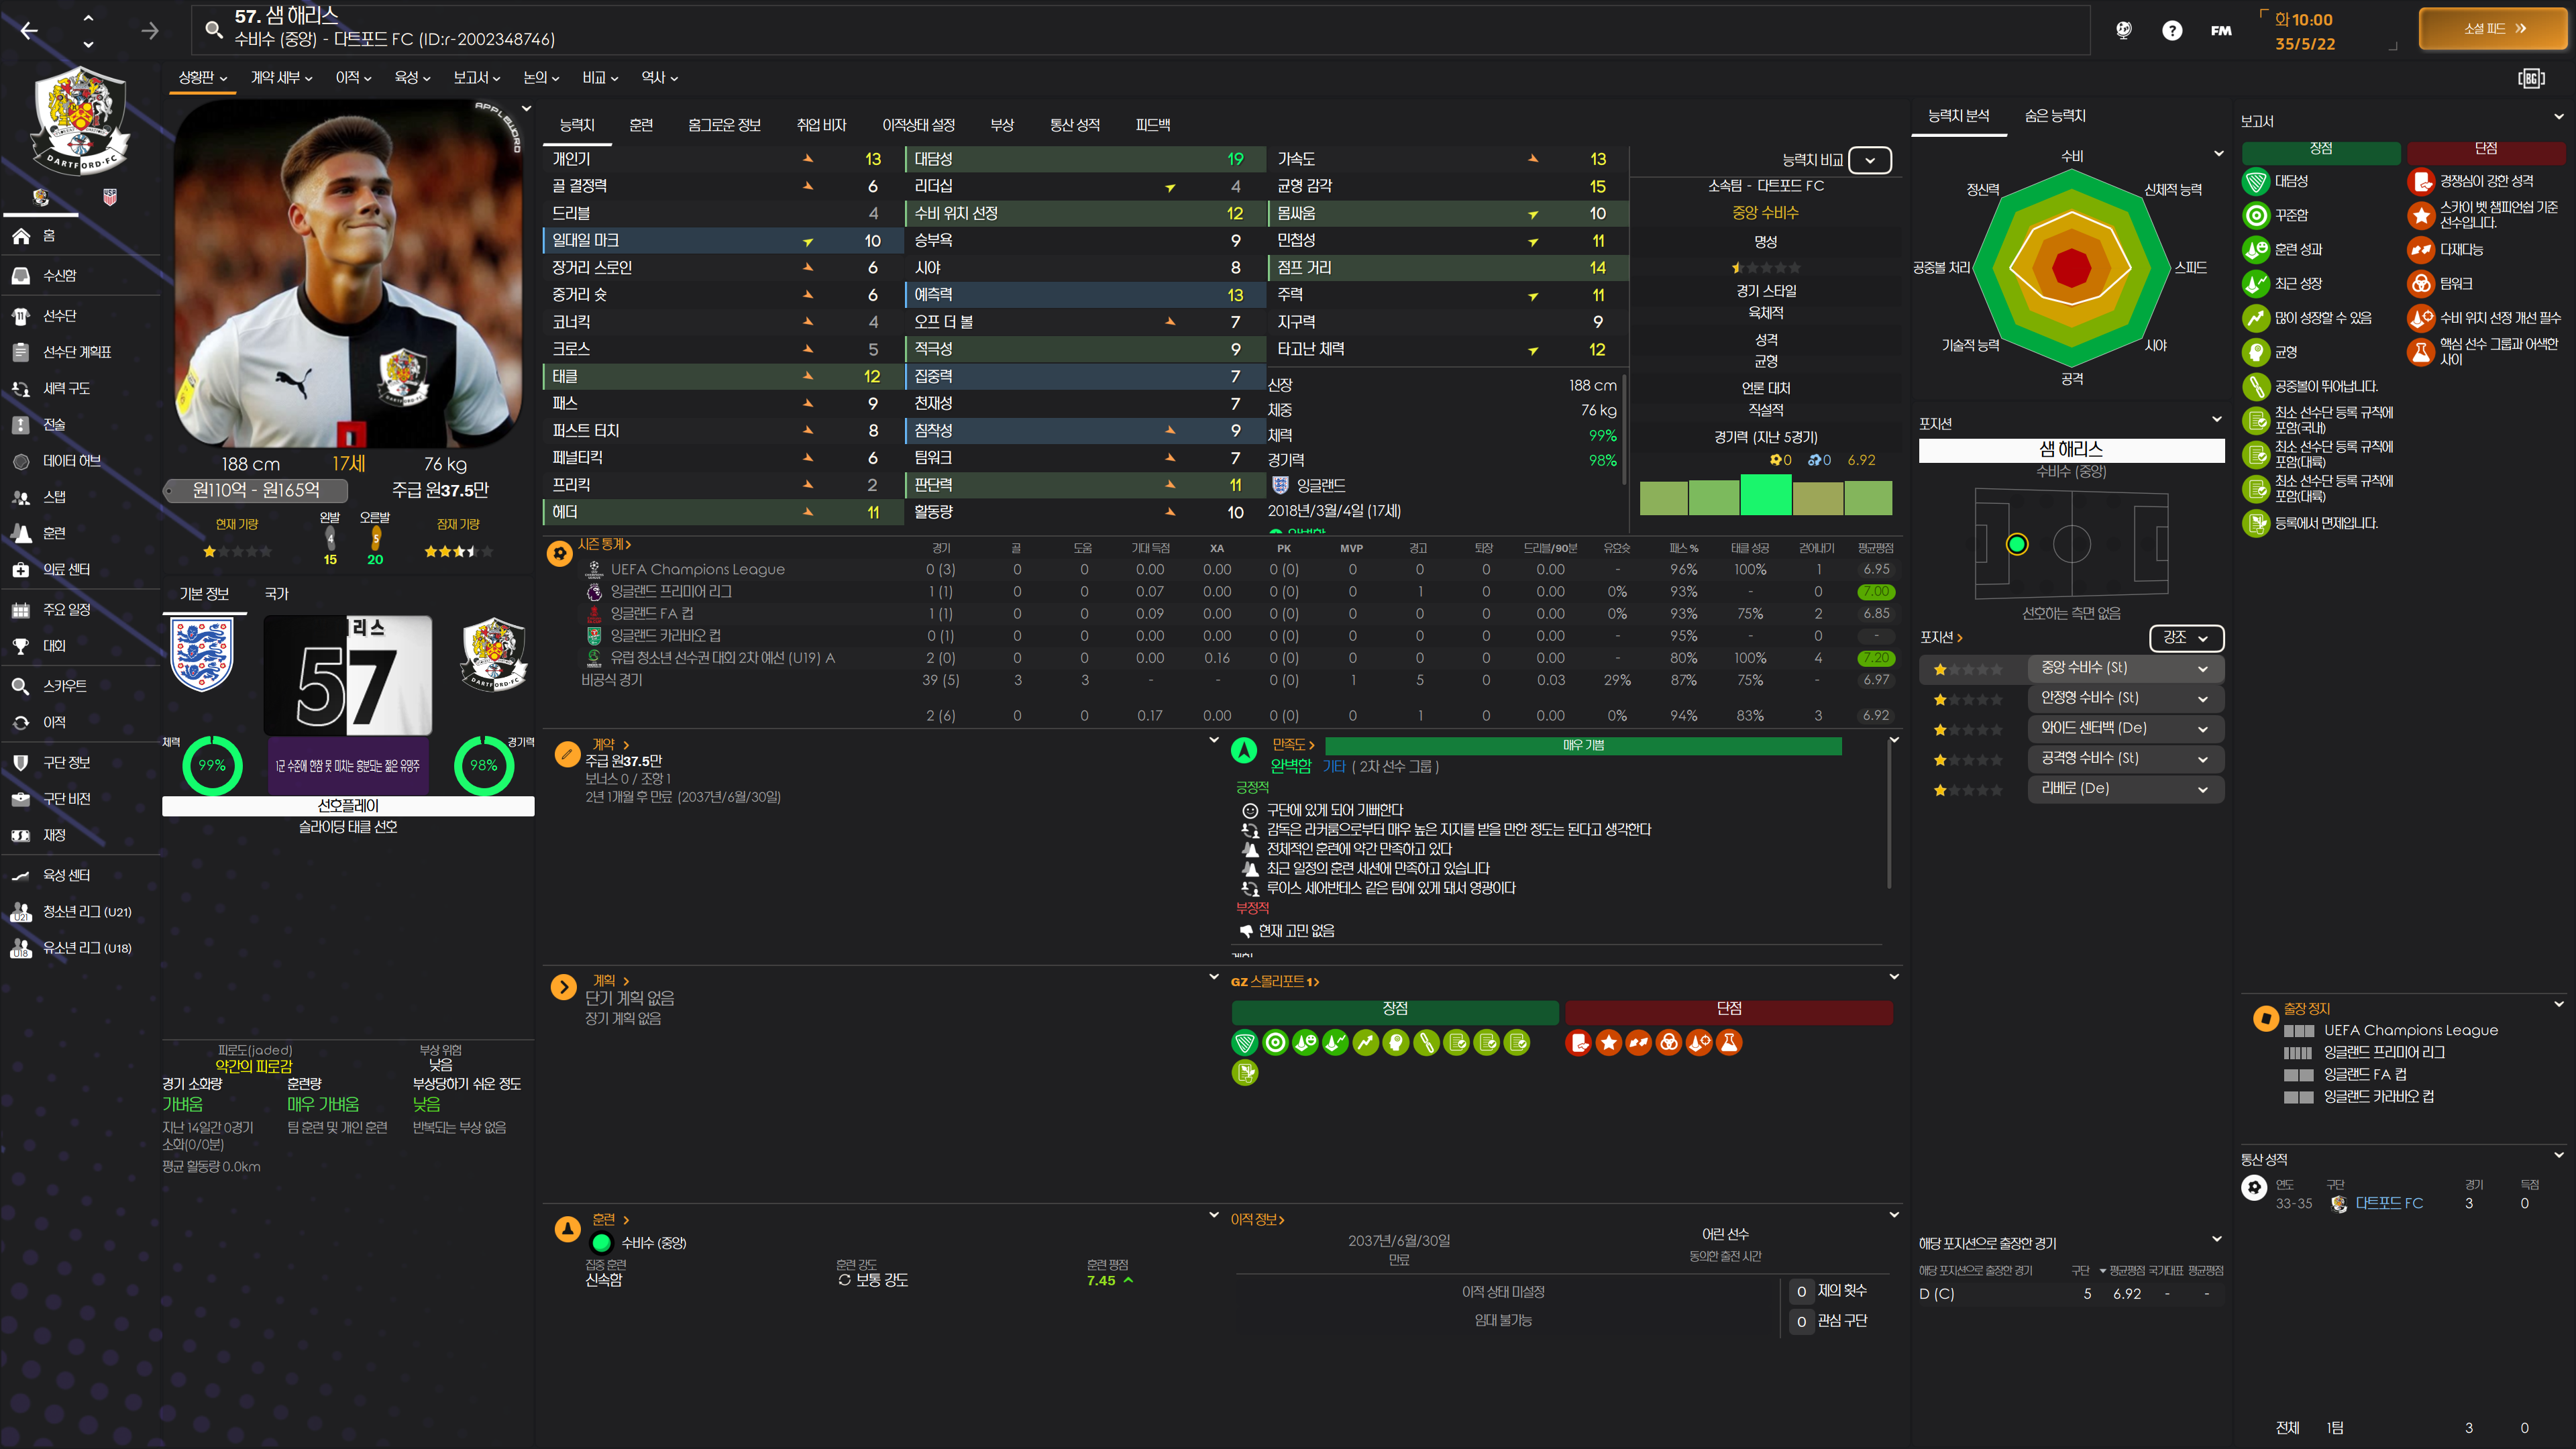The width and height of the screenshot is (2576, 1449).
Task: Select the highlighted position dot on pitch
Action: [x=2017, y=544]
